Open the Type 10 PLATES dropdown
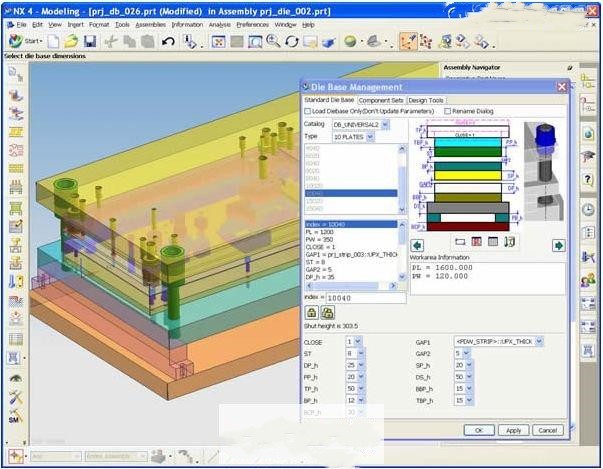This screenshot has width=603, height=469. [x=370, y=137]
